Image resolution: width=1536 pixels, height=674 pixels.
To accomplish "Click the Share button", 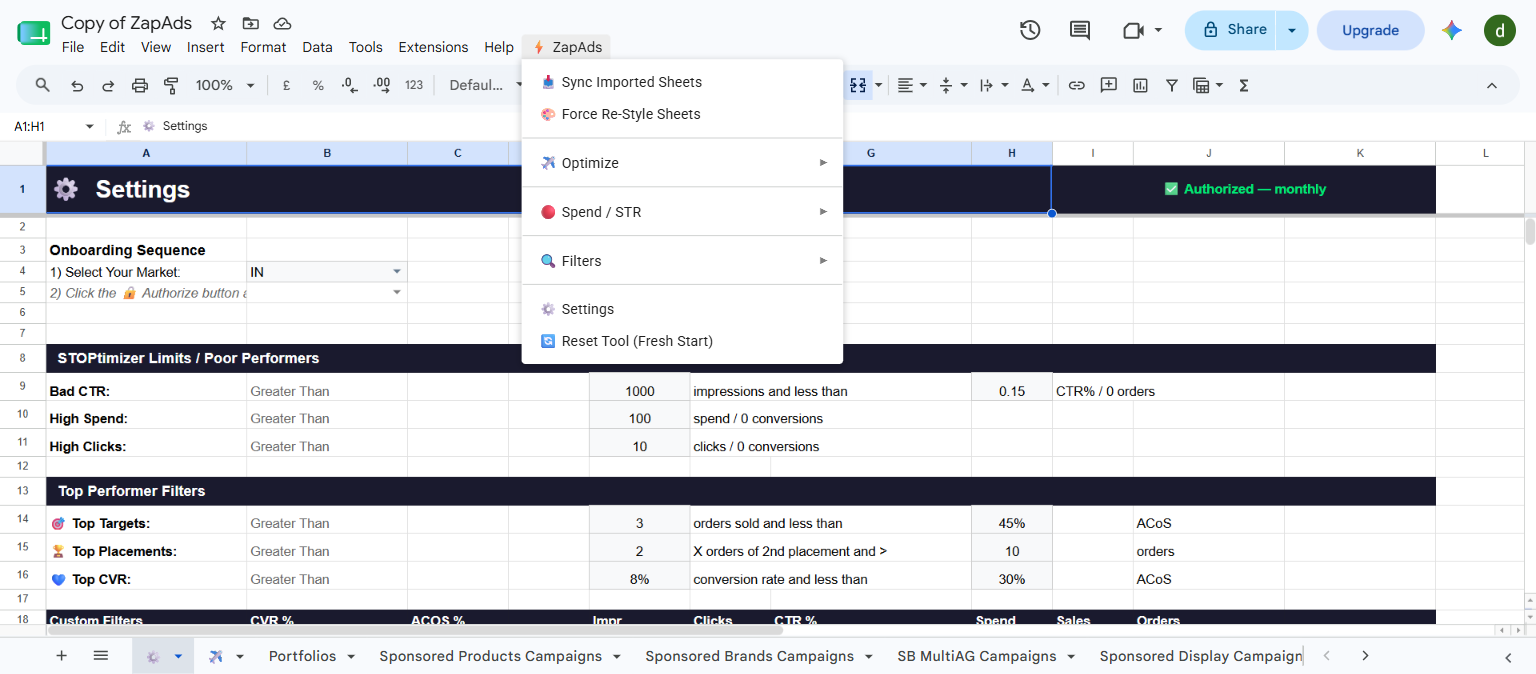I will pyautogui.click(x=1234, y=30).
